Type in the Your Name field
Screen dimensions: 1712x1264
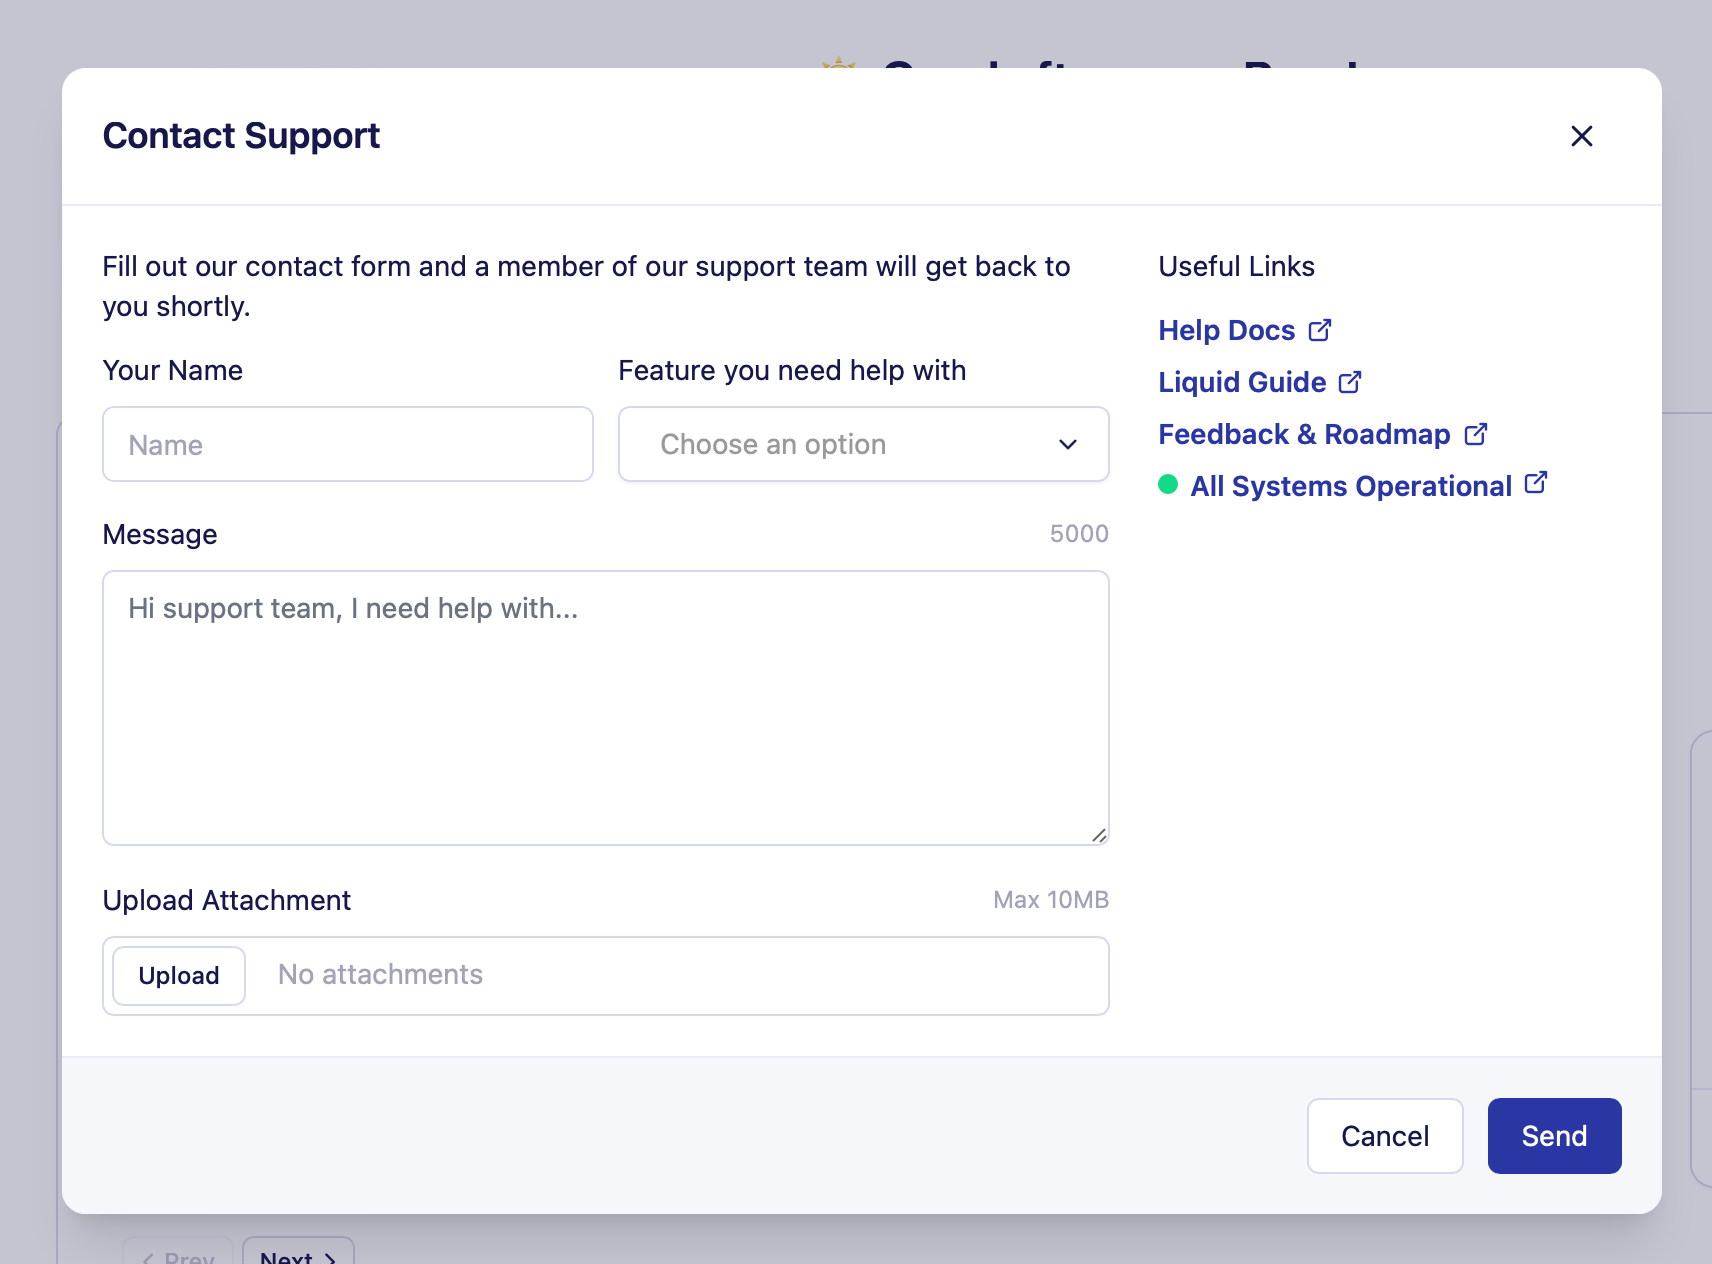[347, 444]
